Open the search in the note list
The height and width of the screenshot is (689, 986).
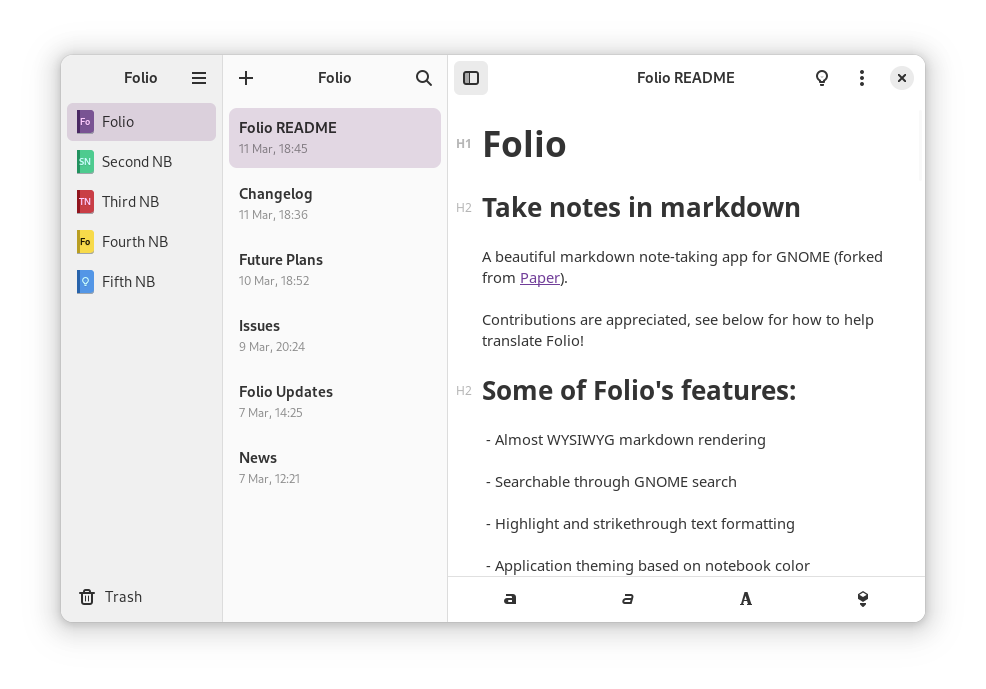pos(423,78)
